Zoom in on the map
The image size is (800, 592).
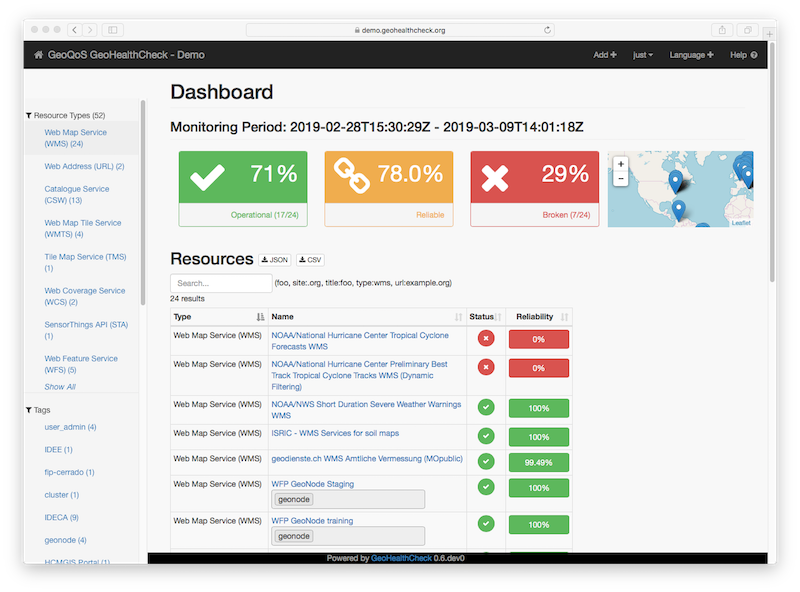620,164
